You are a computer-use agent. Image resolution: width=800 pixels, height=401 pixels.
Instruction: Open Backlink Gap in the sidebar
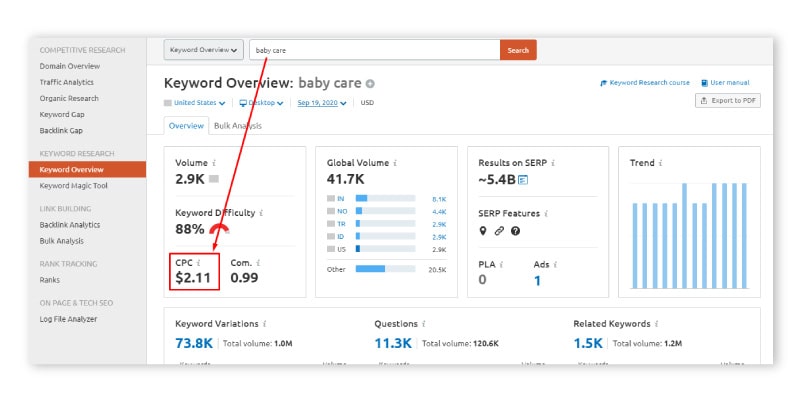coord(61,131)
